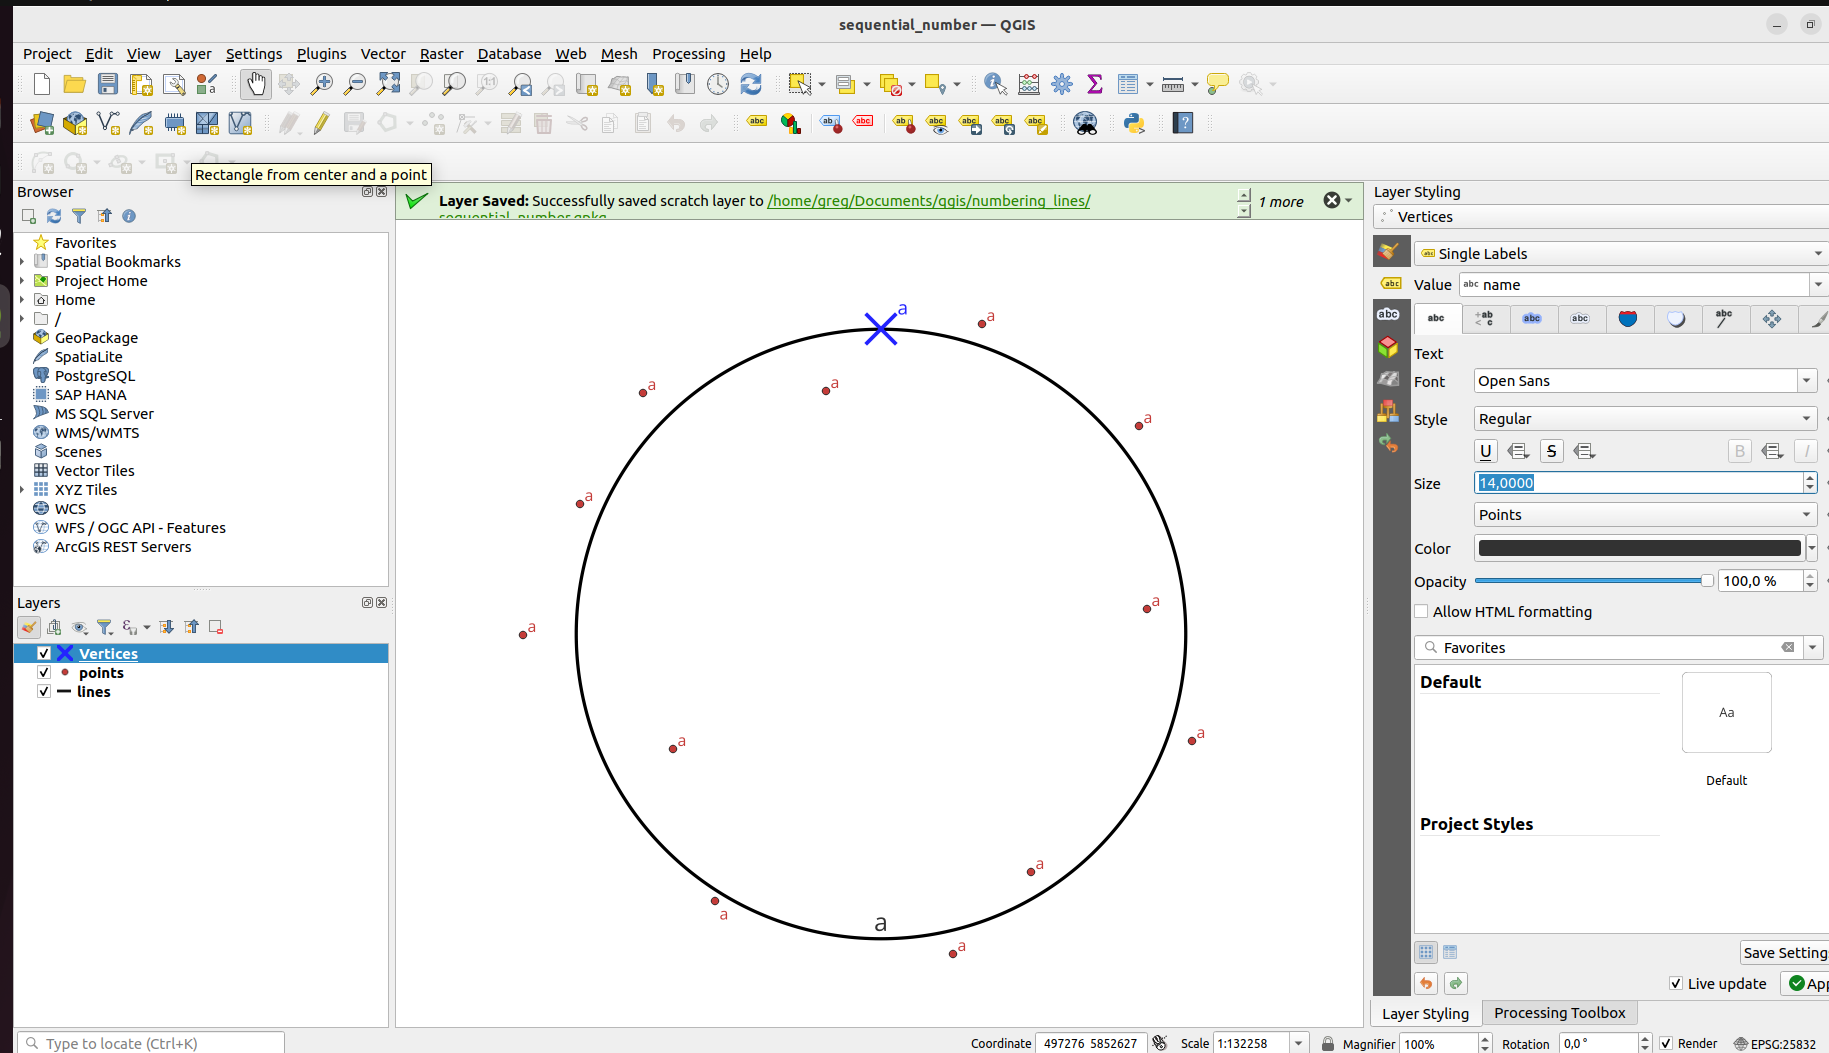
Task: Open the Python Console
Action: coord(1134,123)
